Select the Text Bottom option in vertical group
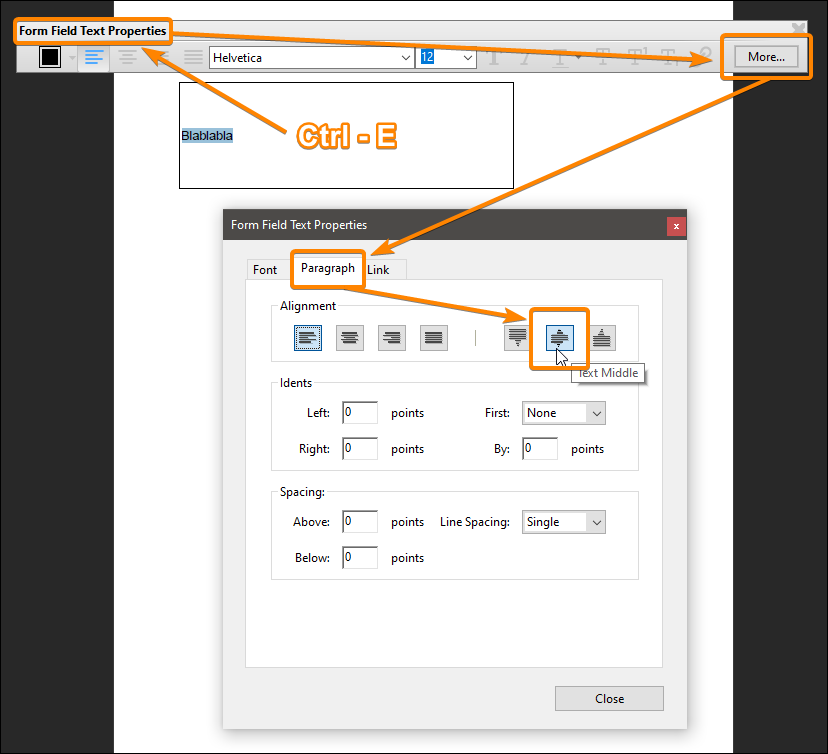The image size is (828, 754). pos(601,337)
